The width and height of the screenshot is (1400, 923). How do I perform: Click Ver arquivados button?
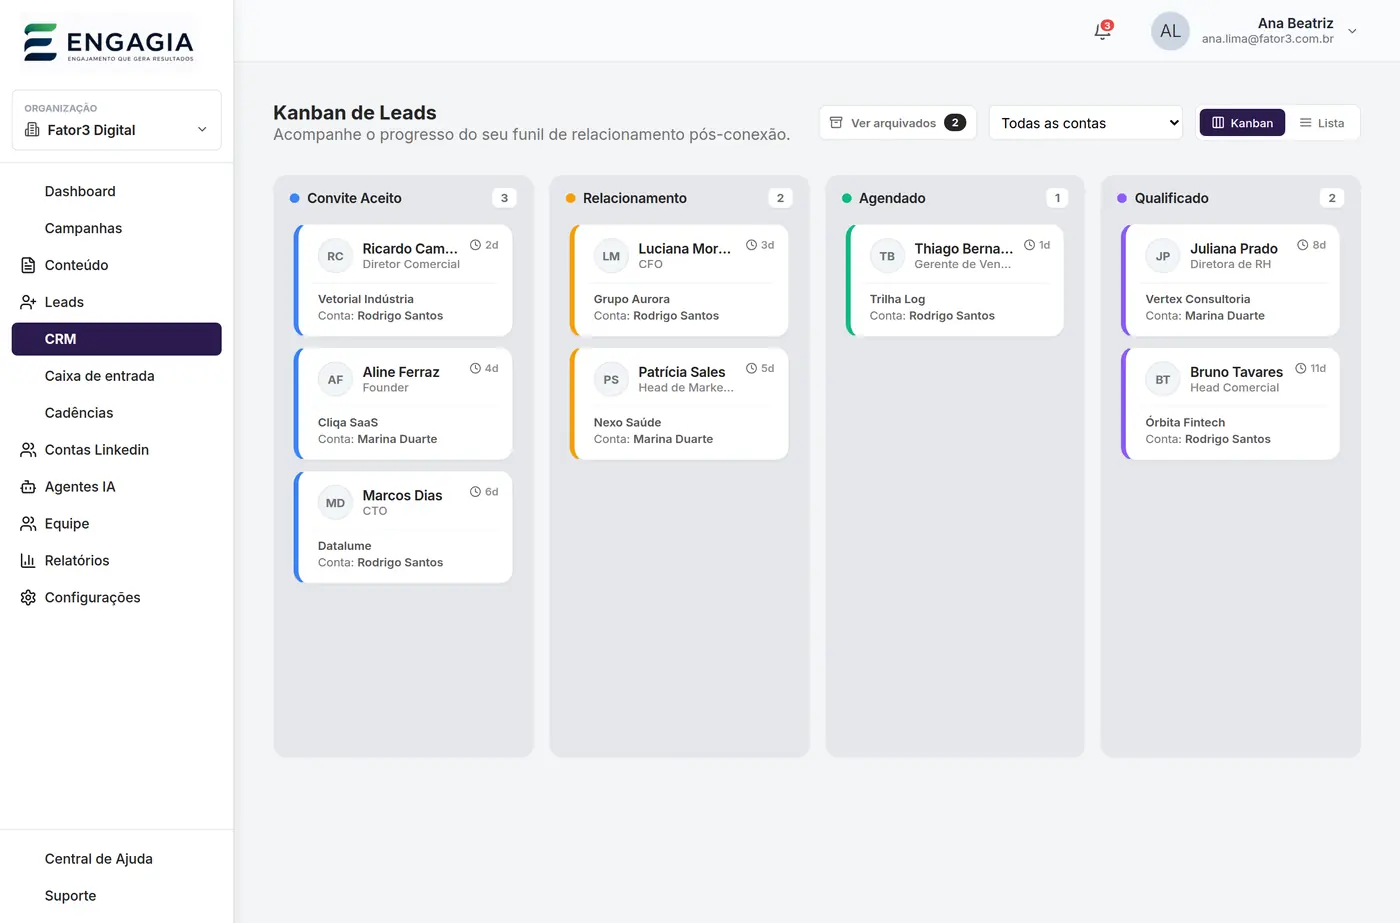tap(897, 123)
